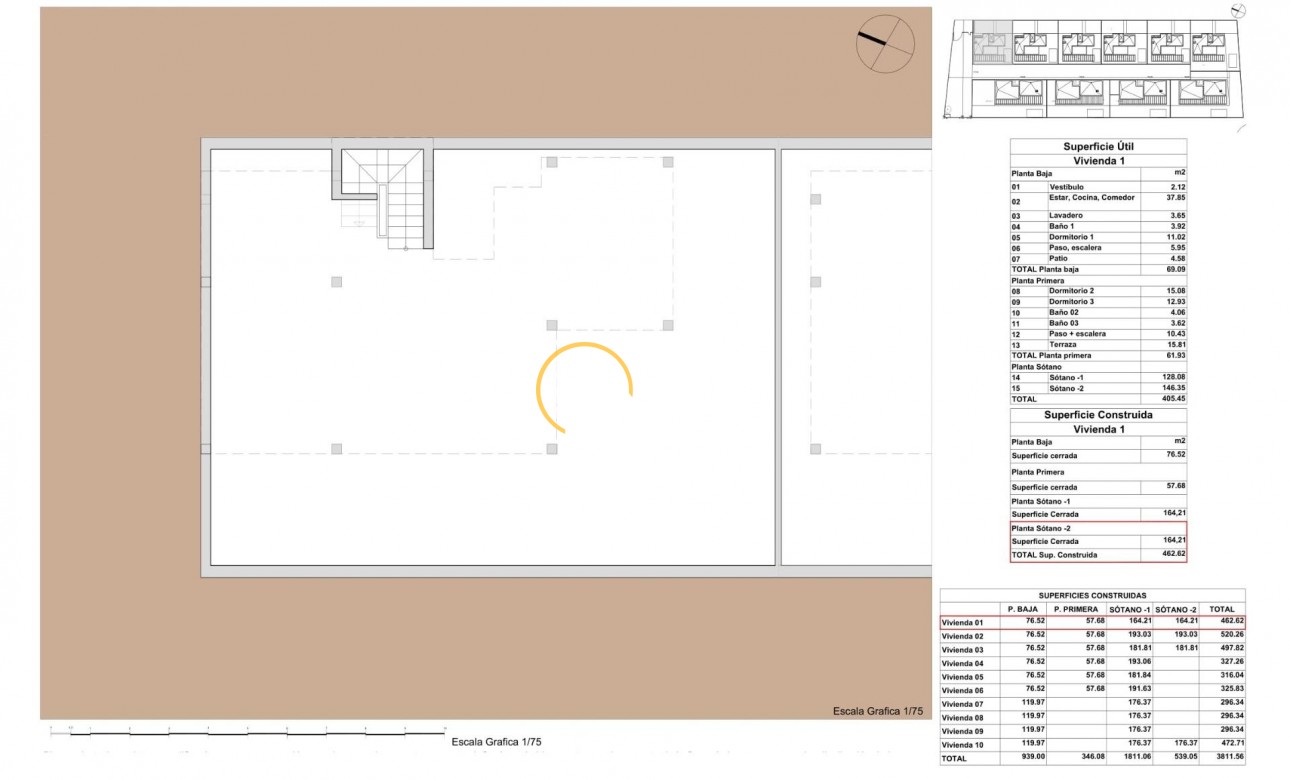Image resolution: width=1290 pixels, height=780 pixels.
Task: Click the total useful area value 405.45
Action: pos(1172,399)
